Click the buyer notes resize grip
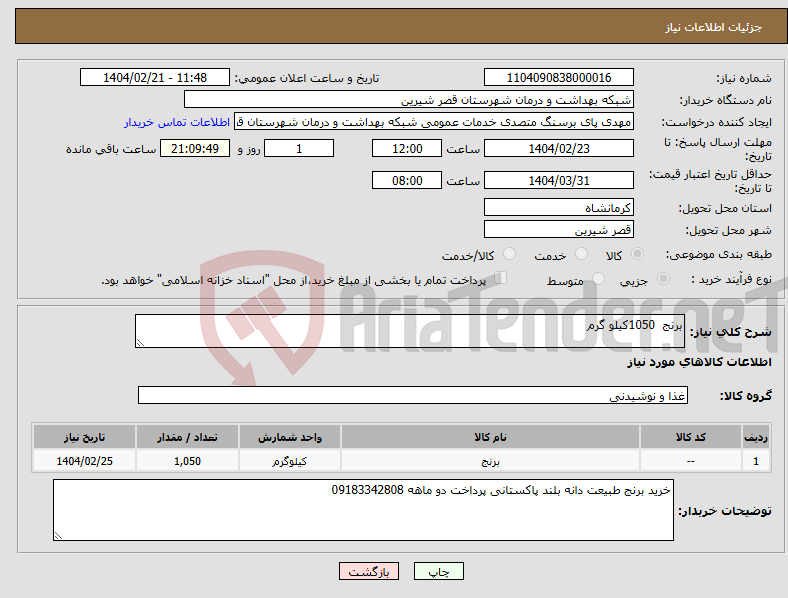The image size is (788, 598). pos(58,536)
